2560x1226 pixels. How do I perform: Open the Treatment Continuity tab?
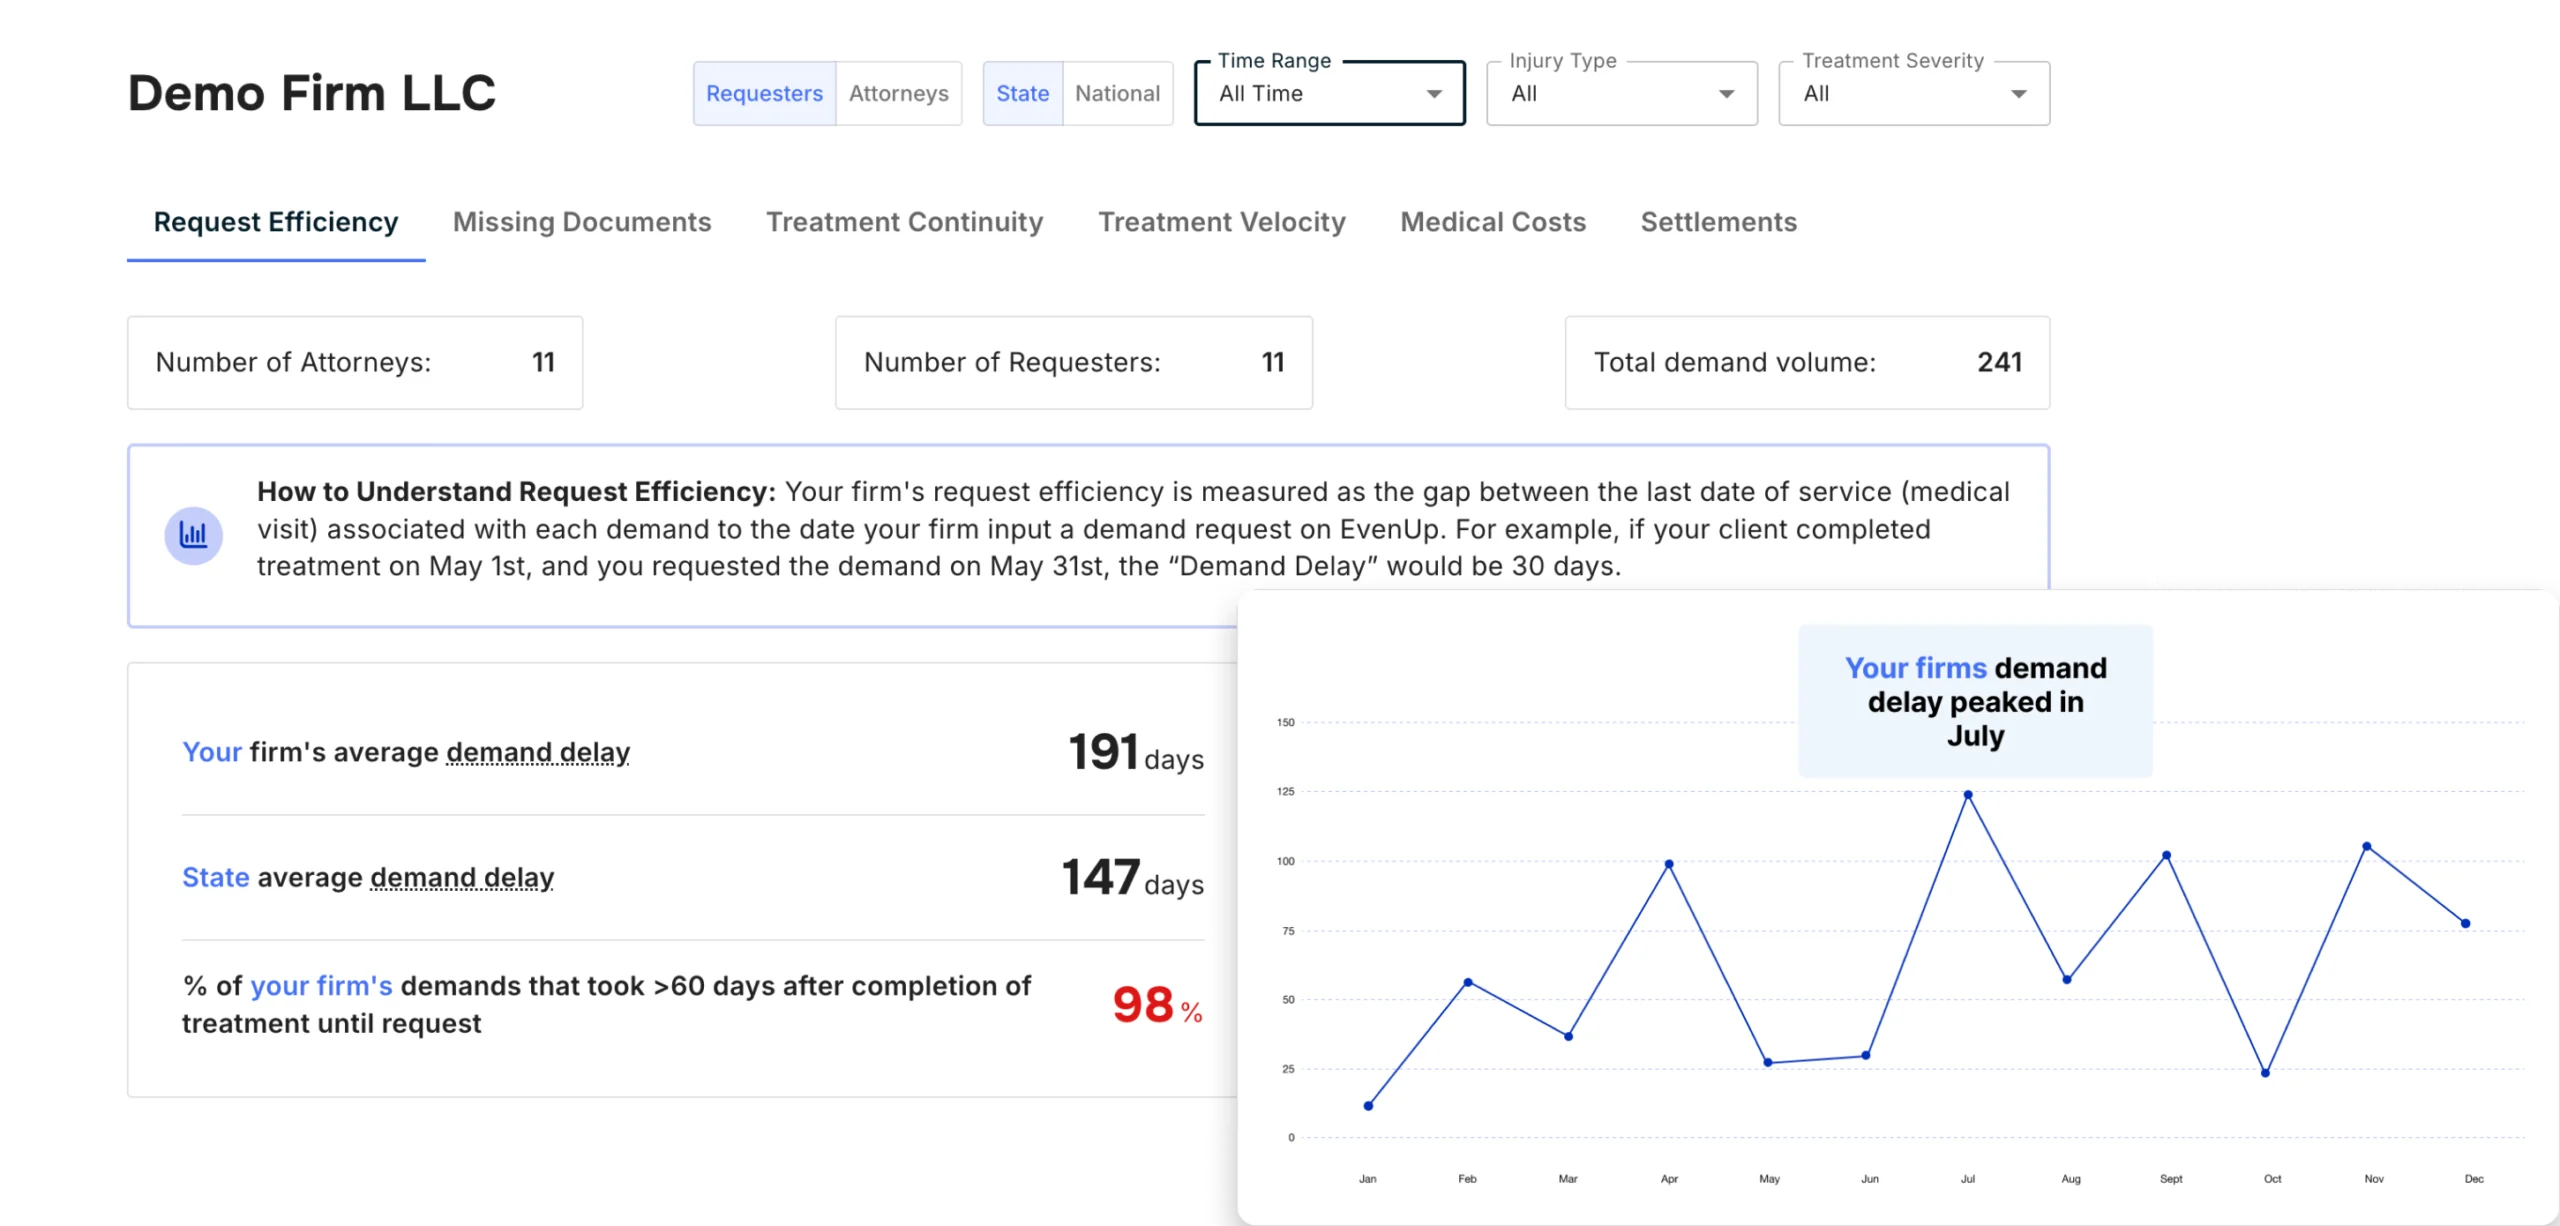[x=904, y=222]
